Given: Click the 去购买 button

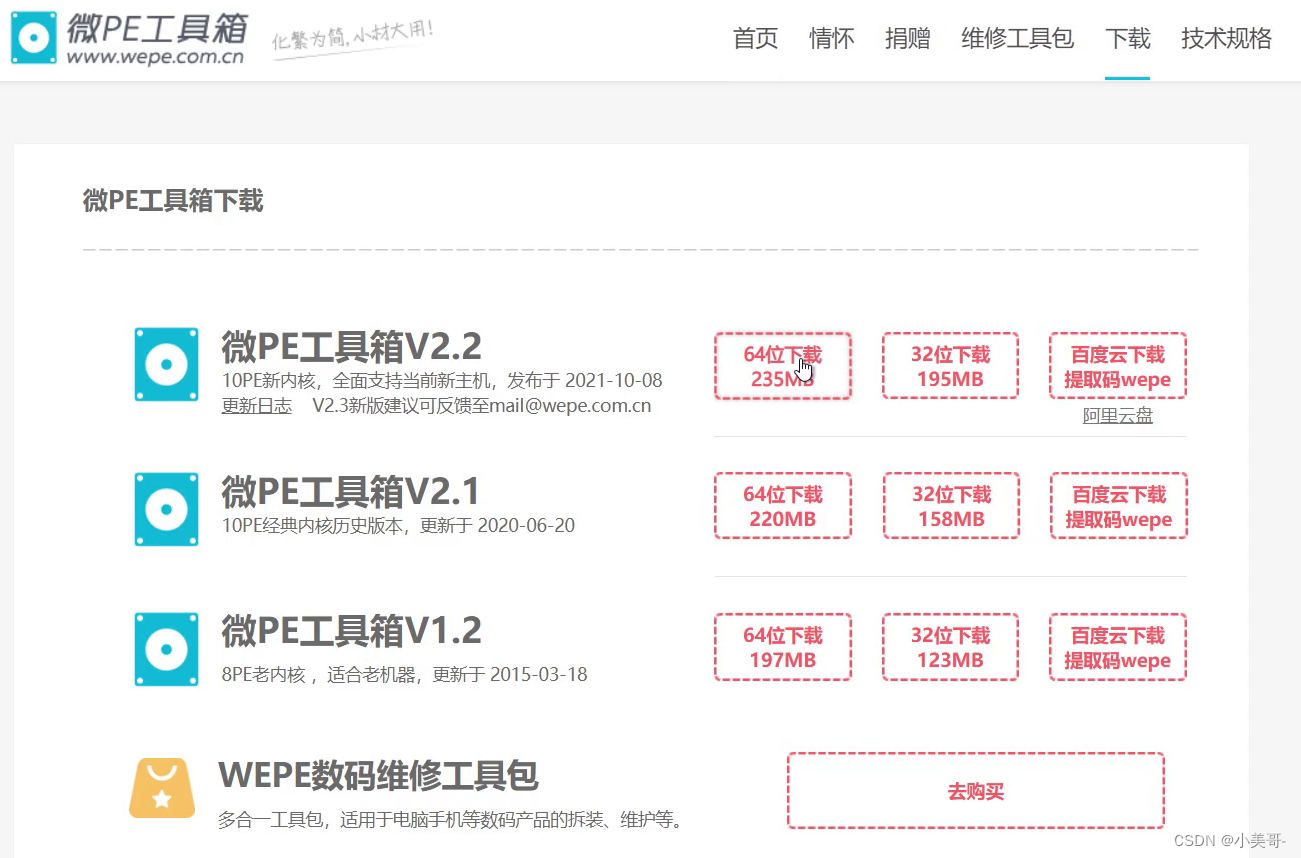Looking at the screenshot, I should (x=976, y=791).
